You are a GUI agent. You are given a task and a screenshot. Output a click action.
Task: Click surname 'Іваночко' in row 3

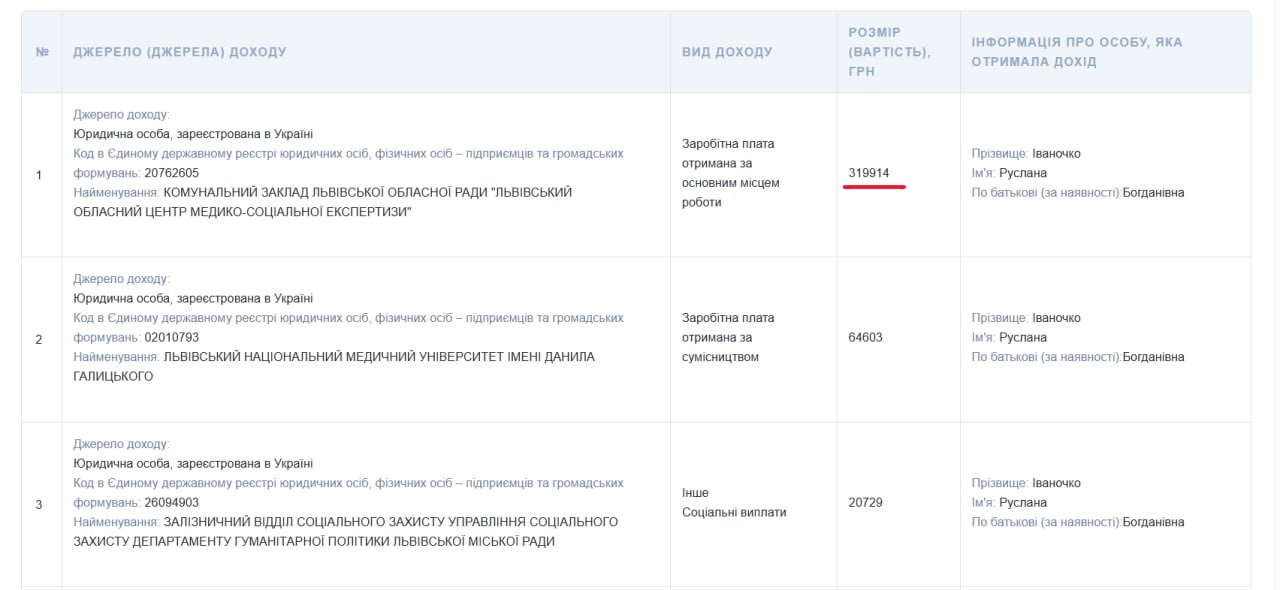pos(1056,483)
